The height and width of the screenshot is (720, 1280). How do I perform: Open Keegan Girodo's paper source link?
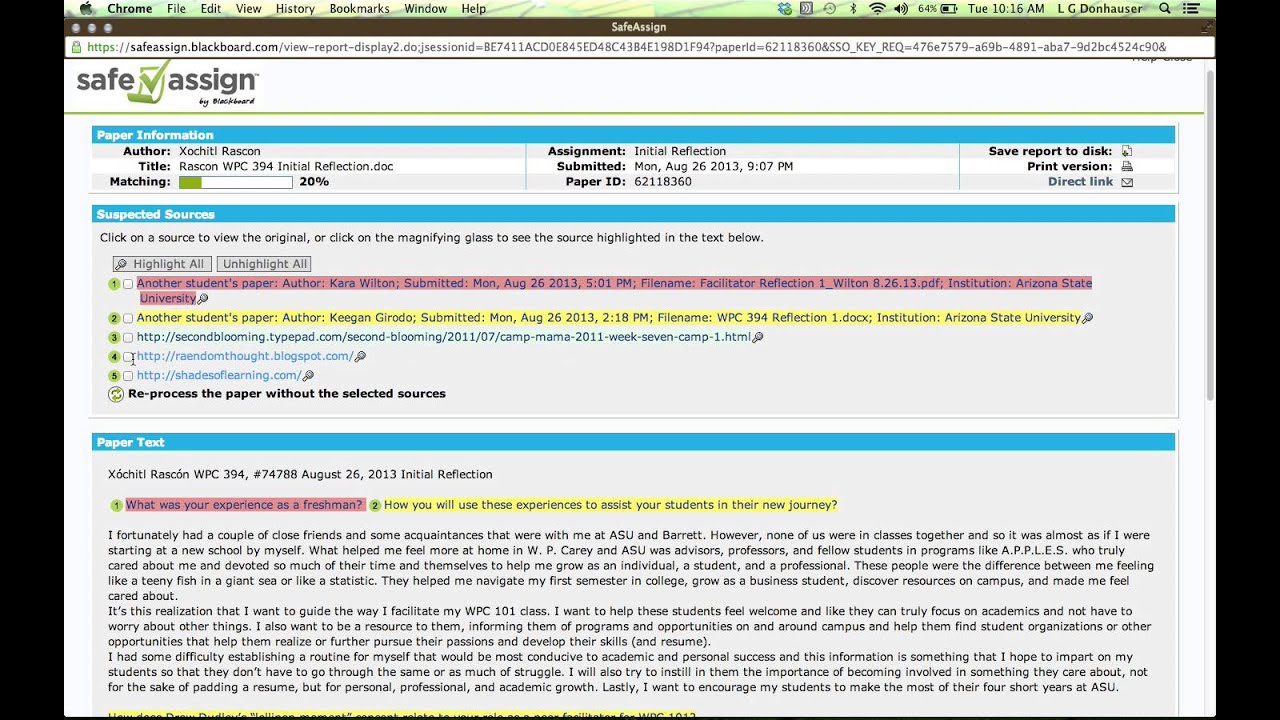pos(608,318)
